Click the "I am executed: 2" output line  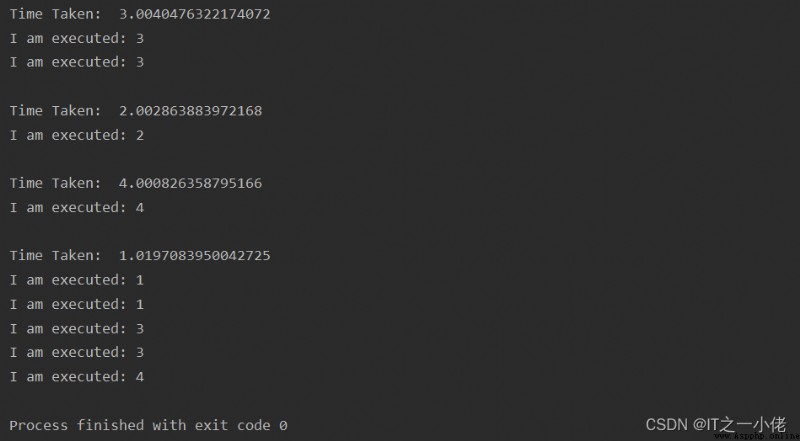click(x=77, y=135)
